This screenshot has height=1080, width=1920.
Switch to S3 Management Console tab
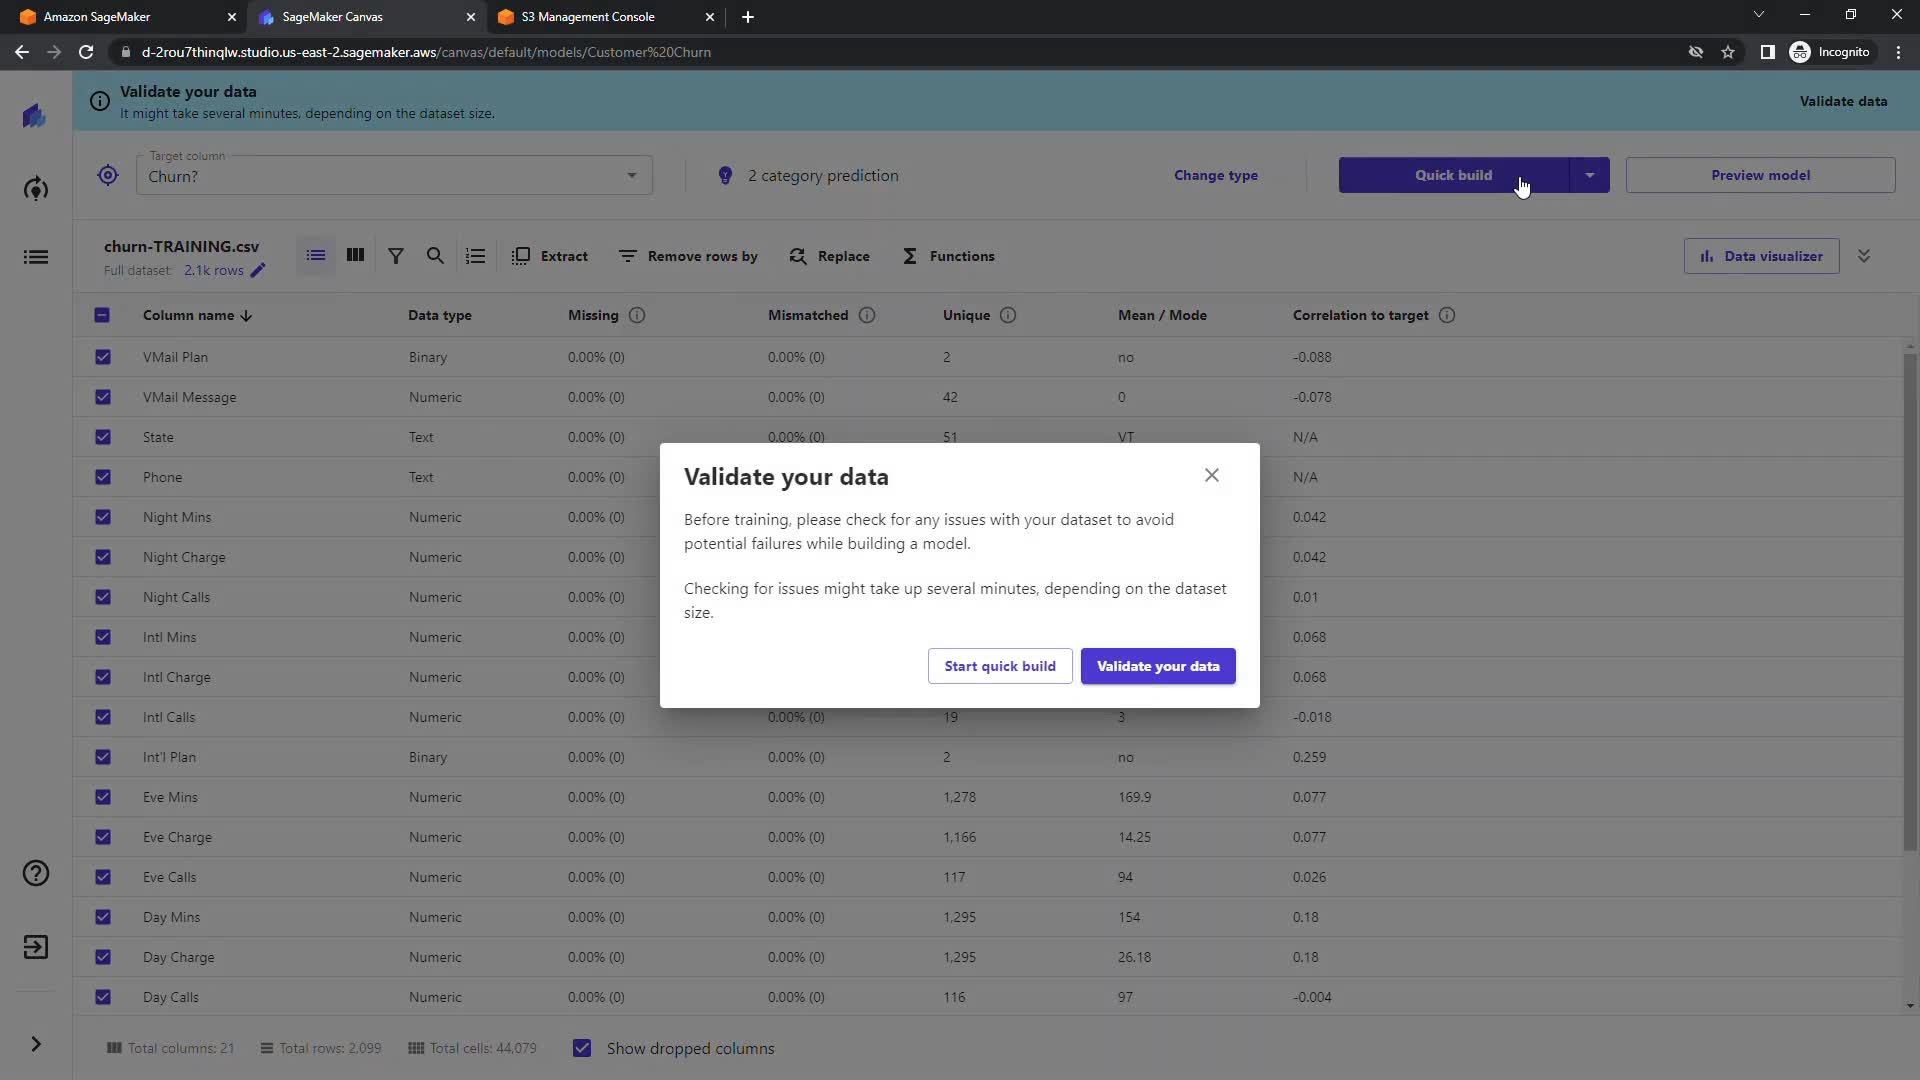[588, 17]
